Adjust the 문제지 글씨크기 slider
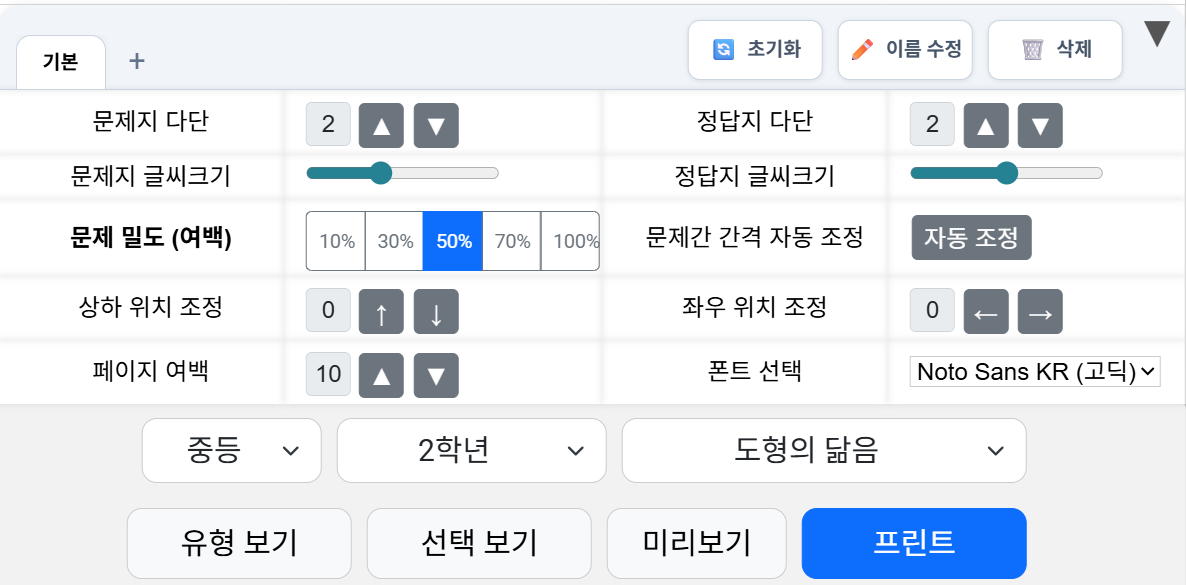1186x585 pixels. (x=380, y=172)
